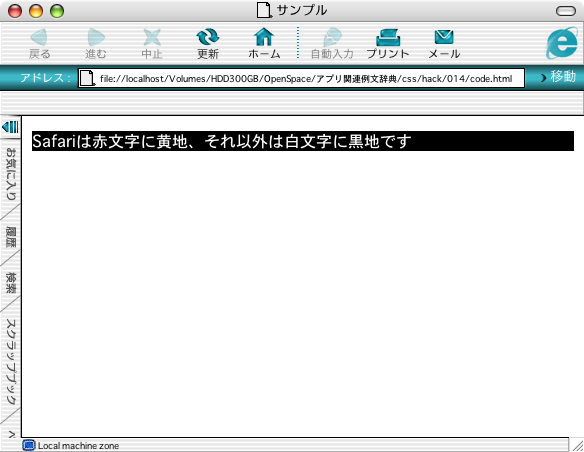Viewport: 584px width, 452px height.
Task: Click the Stop (中止) toolbar icon
Action: [152, 37]
